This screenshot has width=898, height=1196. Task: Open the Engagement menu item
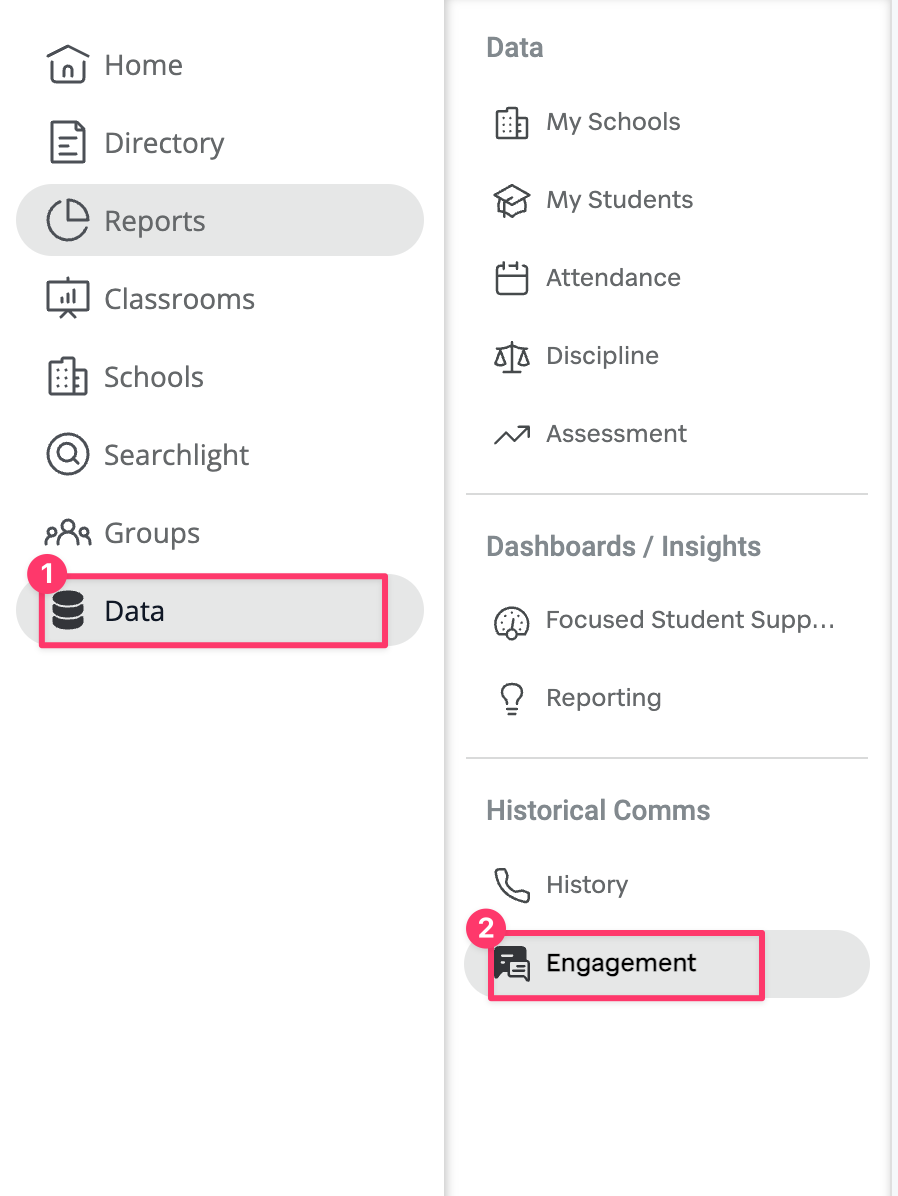667,963
